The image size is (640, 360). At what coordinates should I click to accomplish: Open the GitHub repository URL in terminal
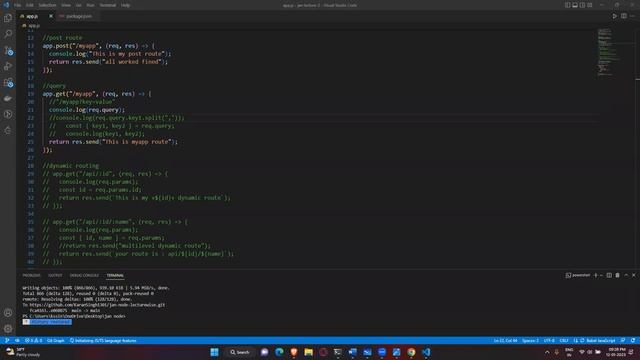pyautogui.click(x=98, y=305)
